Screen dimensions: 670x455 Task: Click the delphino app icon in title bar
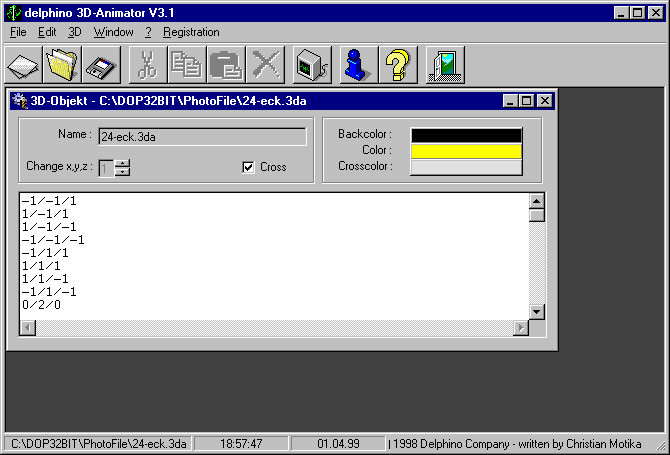pos(13,13)
